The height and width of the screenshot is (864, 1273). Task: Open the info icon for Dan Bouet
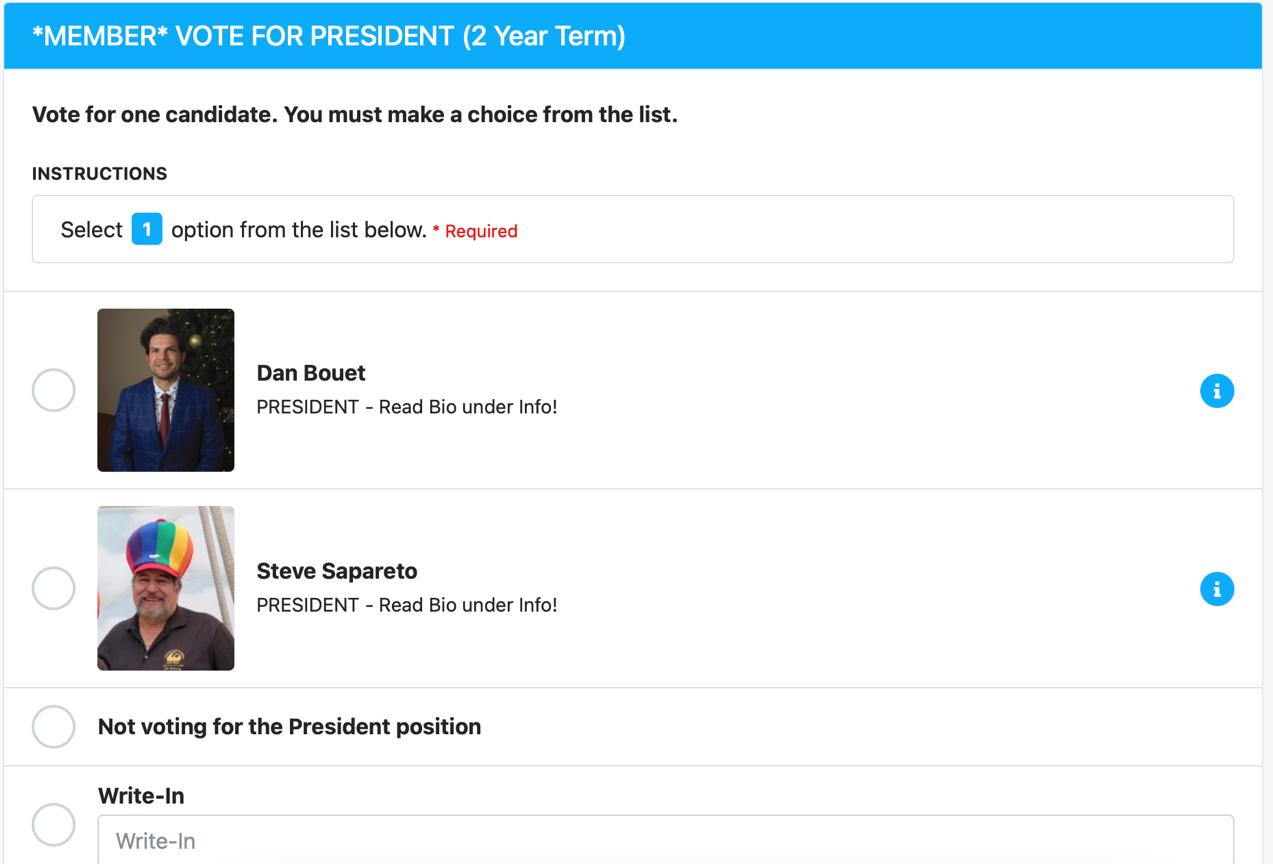coord(1216,391)
